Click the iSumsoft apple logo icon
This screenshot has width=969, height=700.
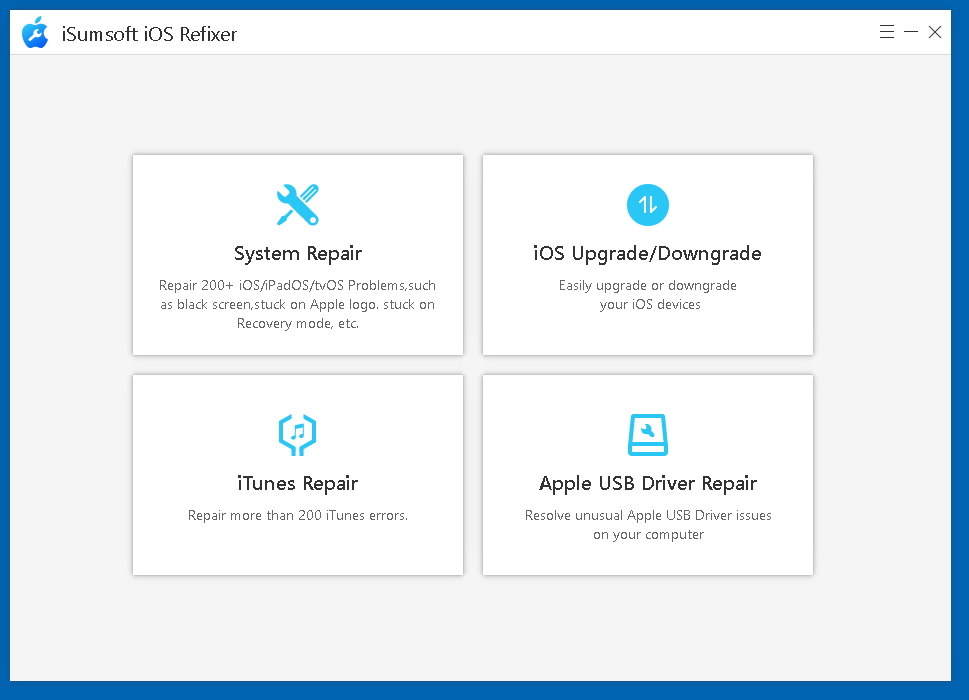[35, 33]
